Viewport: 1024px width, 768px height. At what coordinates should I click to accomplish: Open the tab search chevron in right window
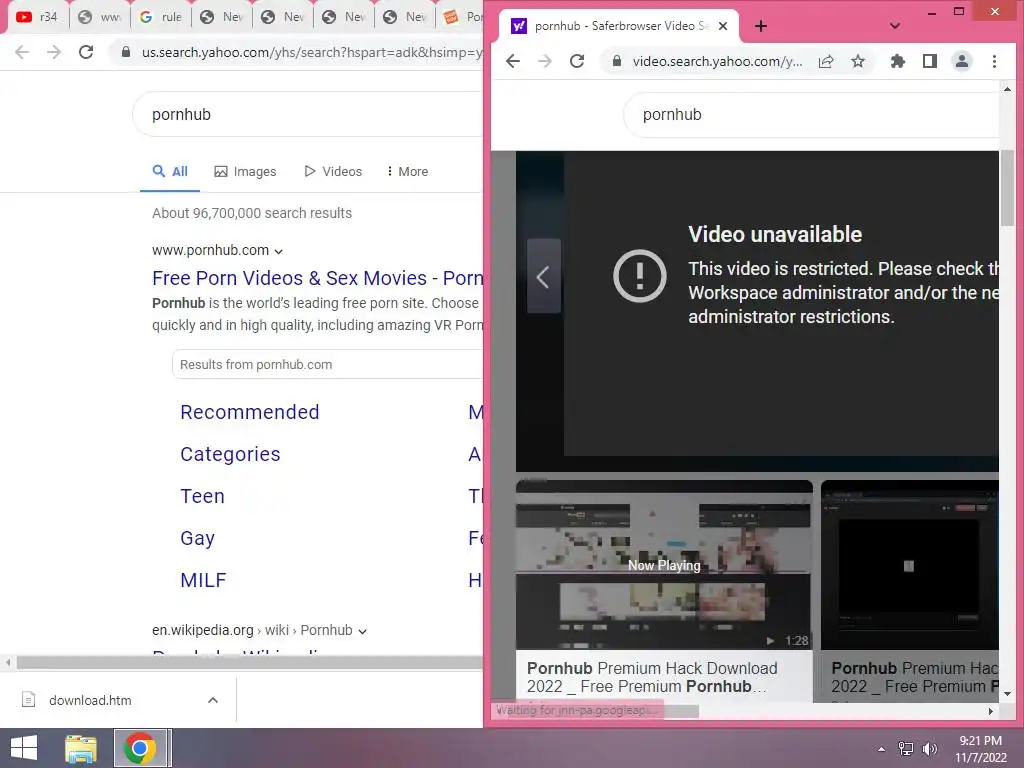click(x=895, y=26)
